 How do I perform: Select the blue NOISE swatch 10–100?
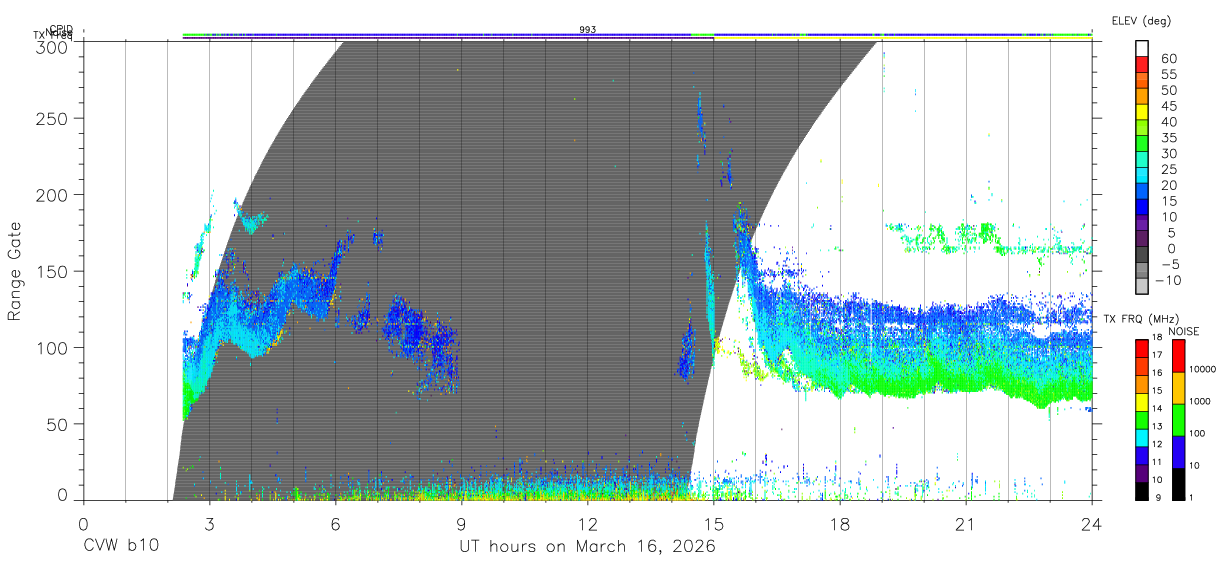(1177, 451)
